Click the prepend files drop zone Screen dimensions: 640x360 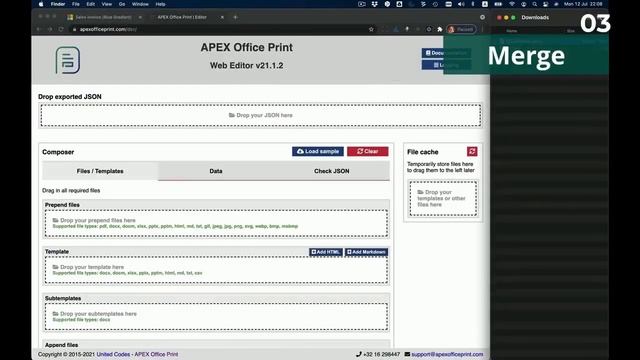pos(216,223)
